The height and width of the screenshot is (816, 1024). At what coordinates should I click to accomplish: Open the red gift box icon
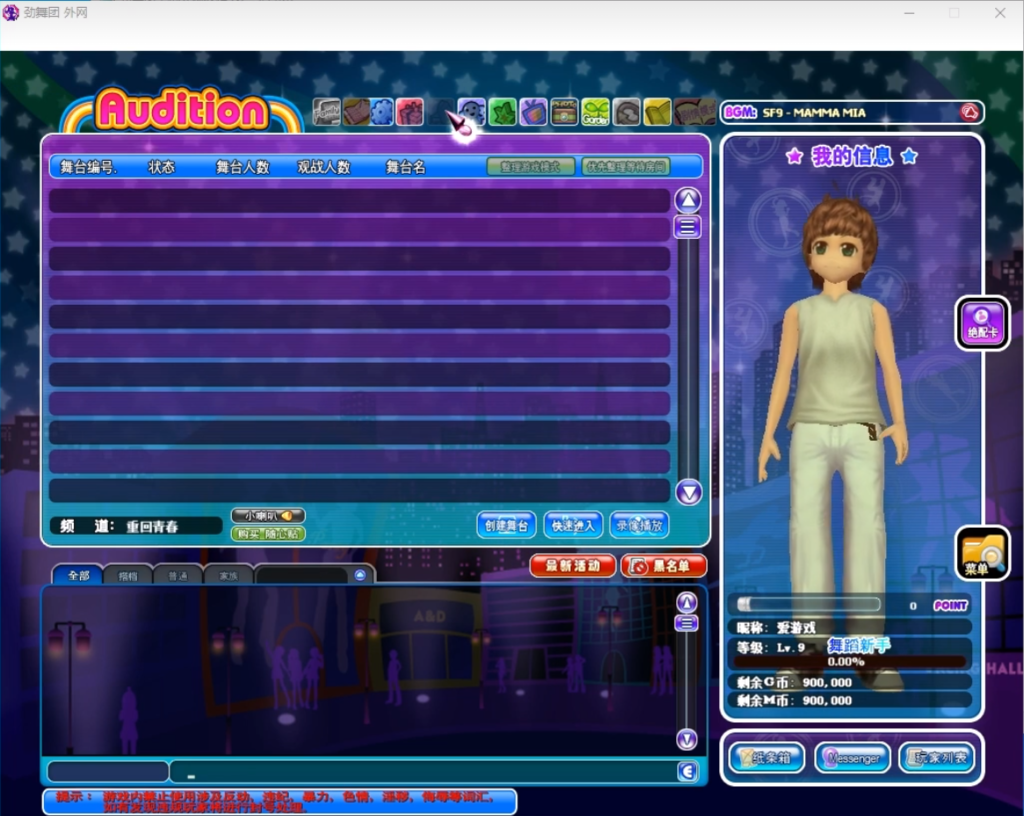pyautogui.click(x=410, y=112)
